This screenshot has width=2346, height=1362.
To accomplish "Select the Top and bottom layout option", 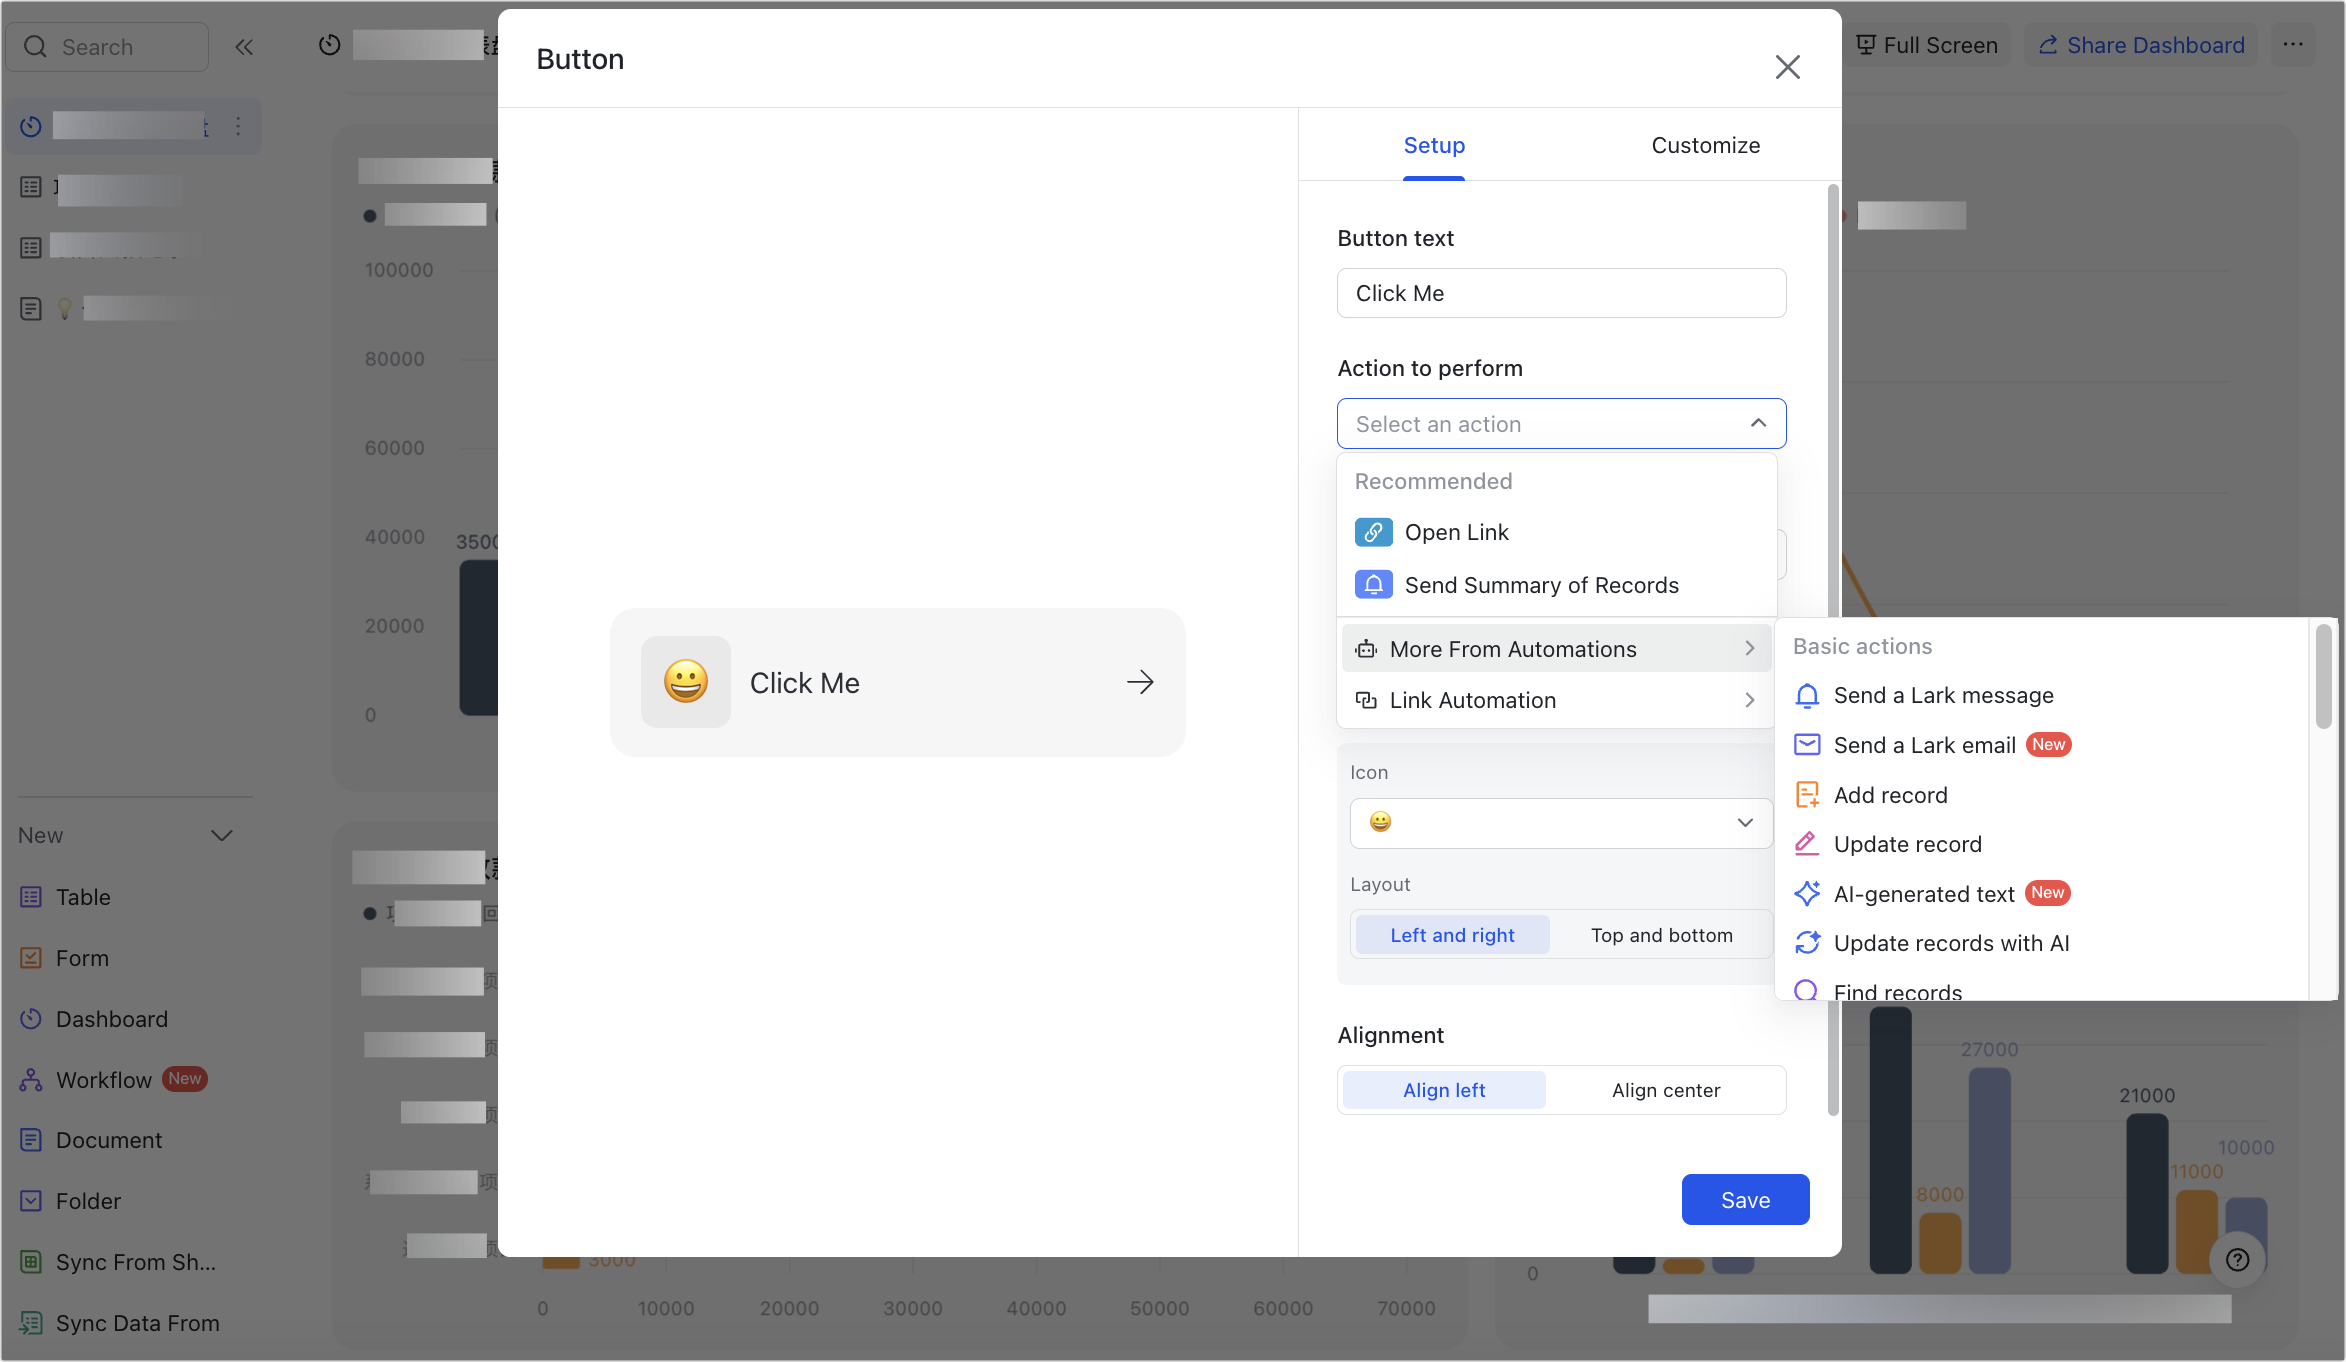I will point(1661,935).
